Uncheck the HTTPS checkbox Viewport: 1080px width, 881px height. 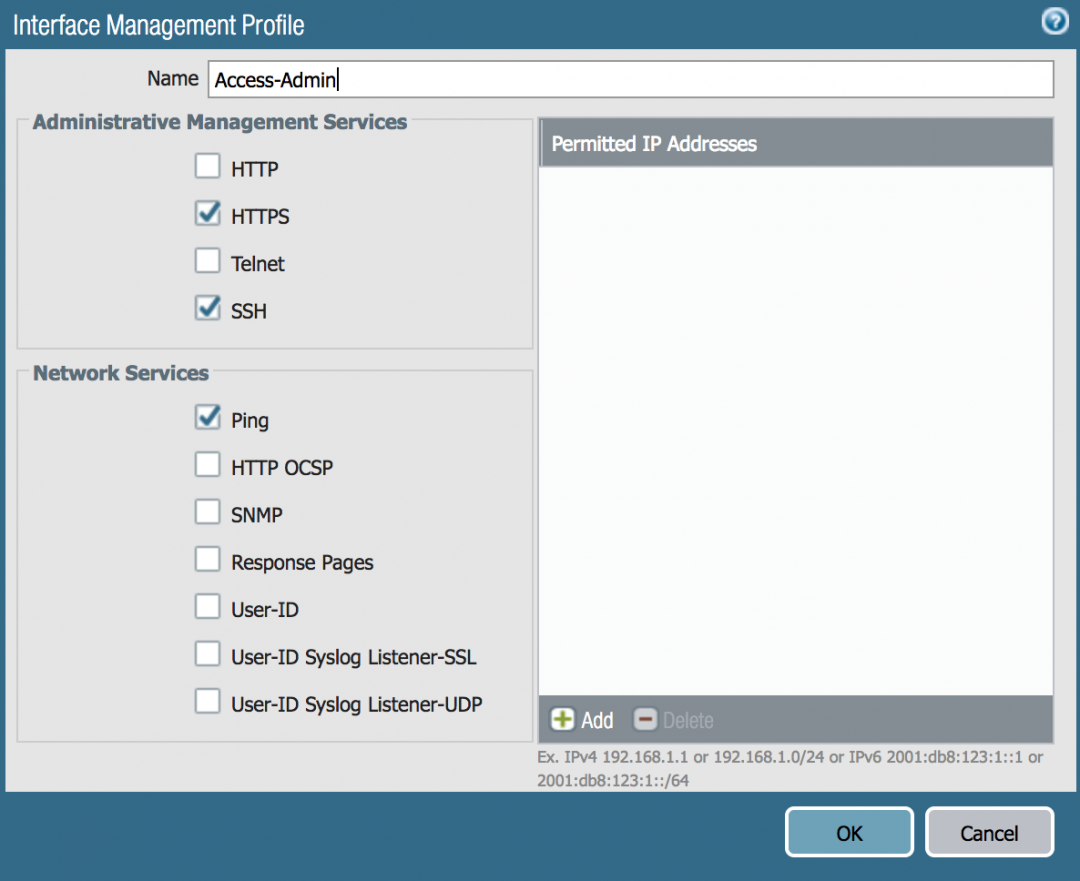point(208,214)
